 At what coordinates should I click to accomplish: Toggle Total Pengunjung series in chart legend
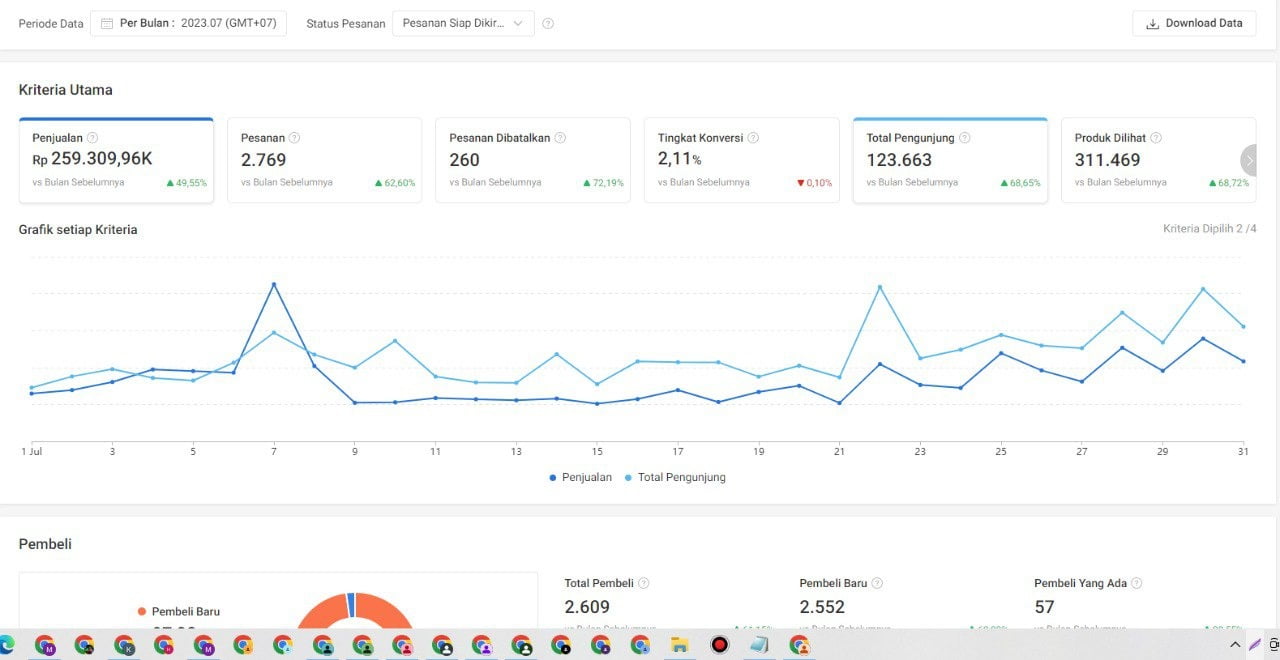675,477
